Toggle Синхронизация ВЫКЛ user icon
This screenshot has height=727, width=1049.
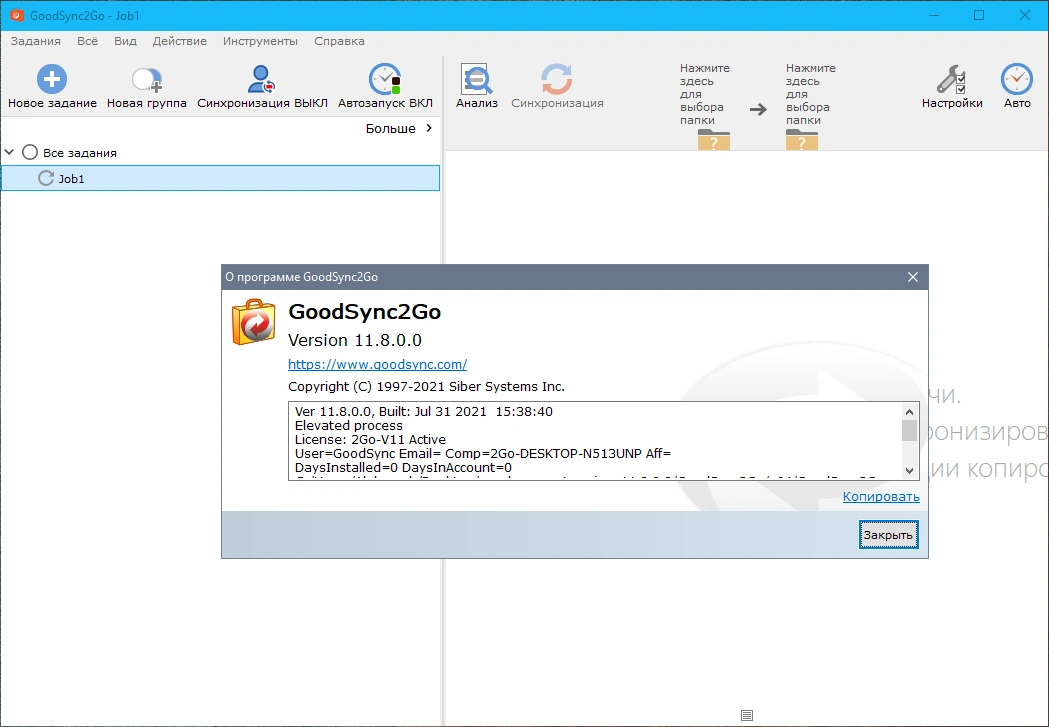coord(261,79)
